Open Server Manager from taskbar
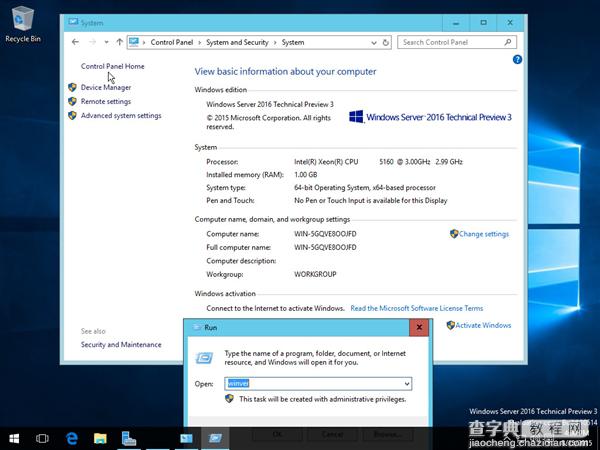600x450 pixels. click(x=129, y=438)
